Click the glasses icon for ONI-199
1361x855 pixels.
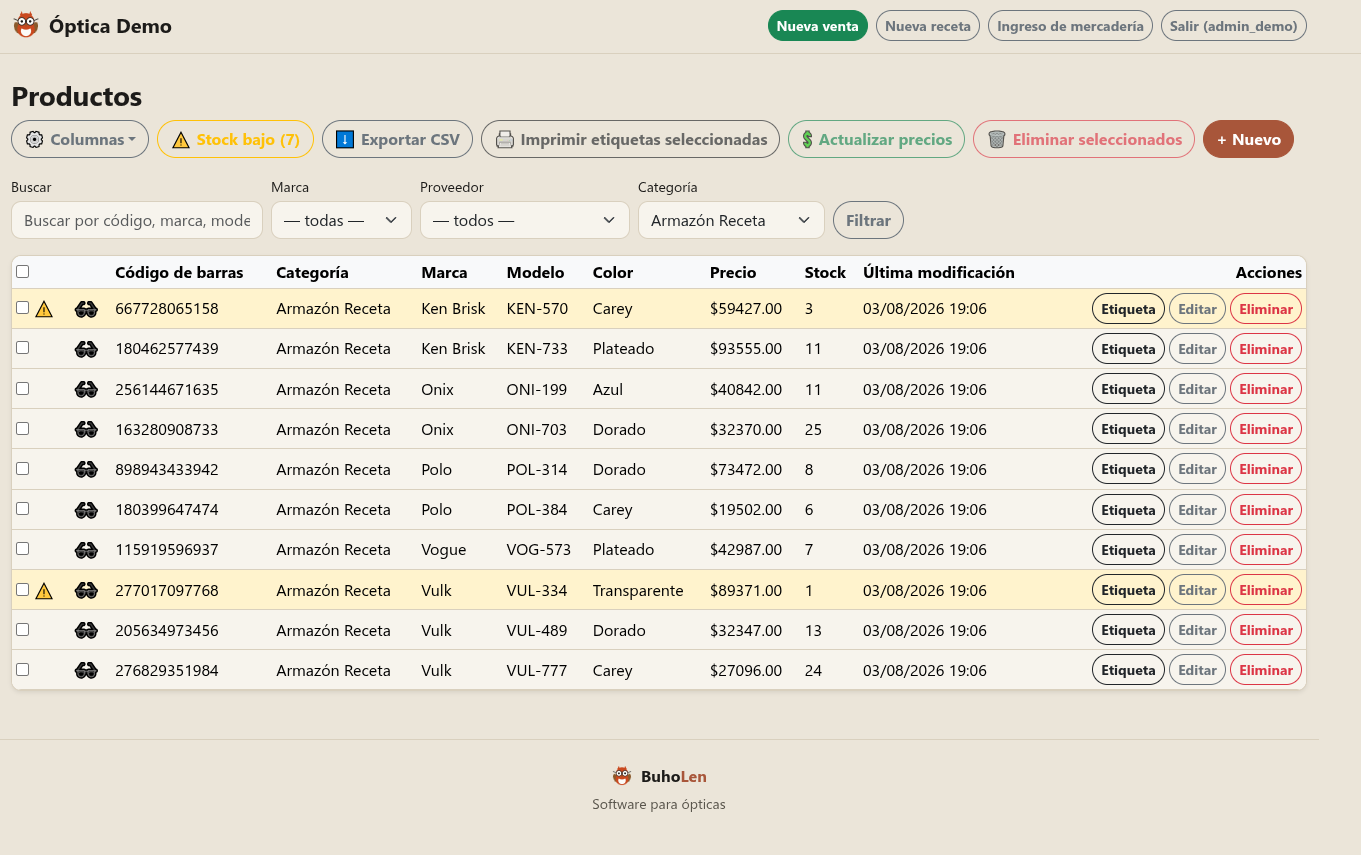tap(86, 389)
